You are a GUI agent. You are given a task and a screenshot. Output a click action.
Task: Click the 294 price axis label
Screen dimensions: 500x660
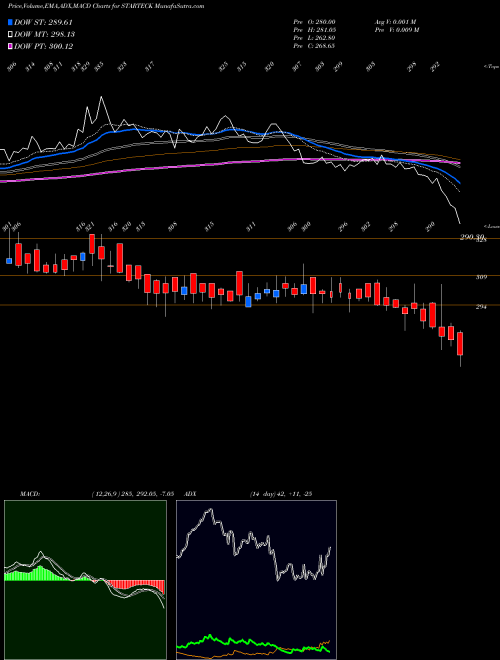coord(481,307)
